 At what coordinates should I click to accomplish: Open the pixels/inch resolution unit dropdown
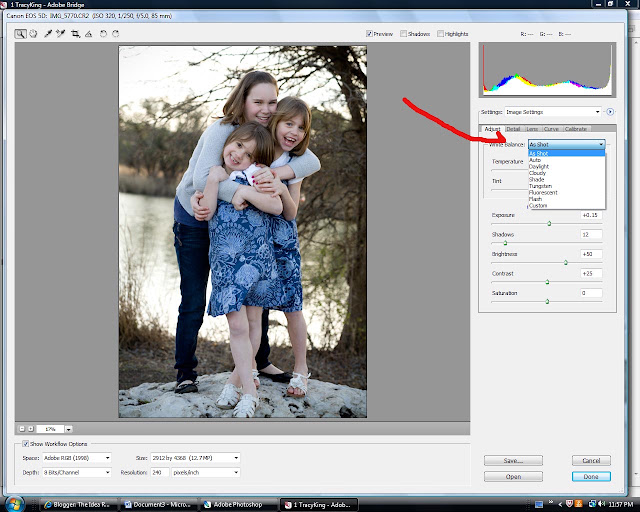(x=206, y=472)
